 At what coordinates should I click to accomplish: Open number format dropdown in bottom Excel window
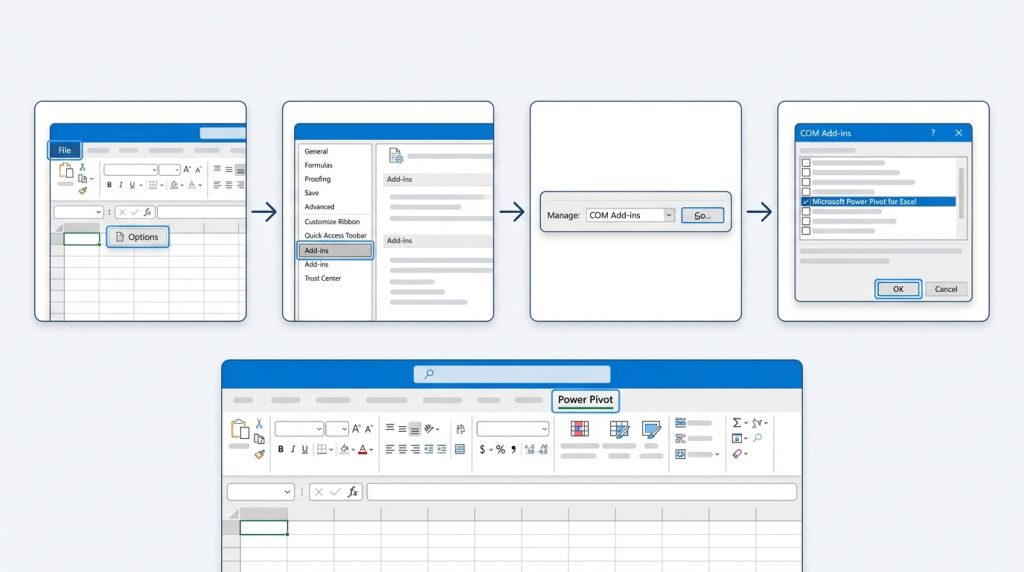543,429
